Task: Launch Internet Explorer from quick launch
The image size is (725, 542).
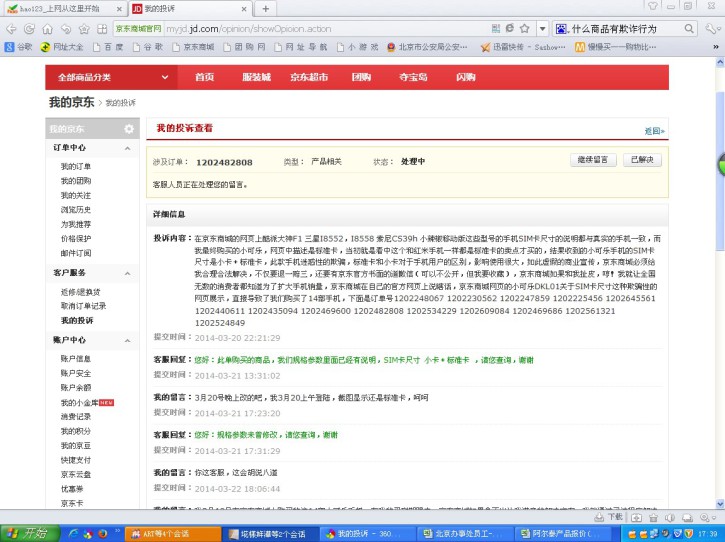Action: [73, 533]
